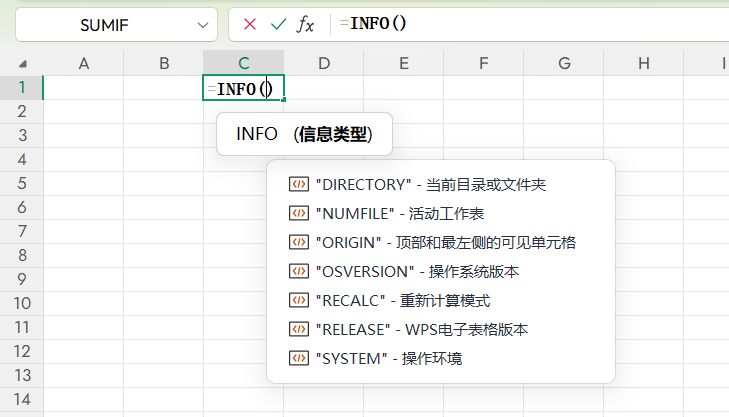Select row 5 header

21,183
